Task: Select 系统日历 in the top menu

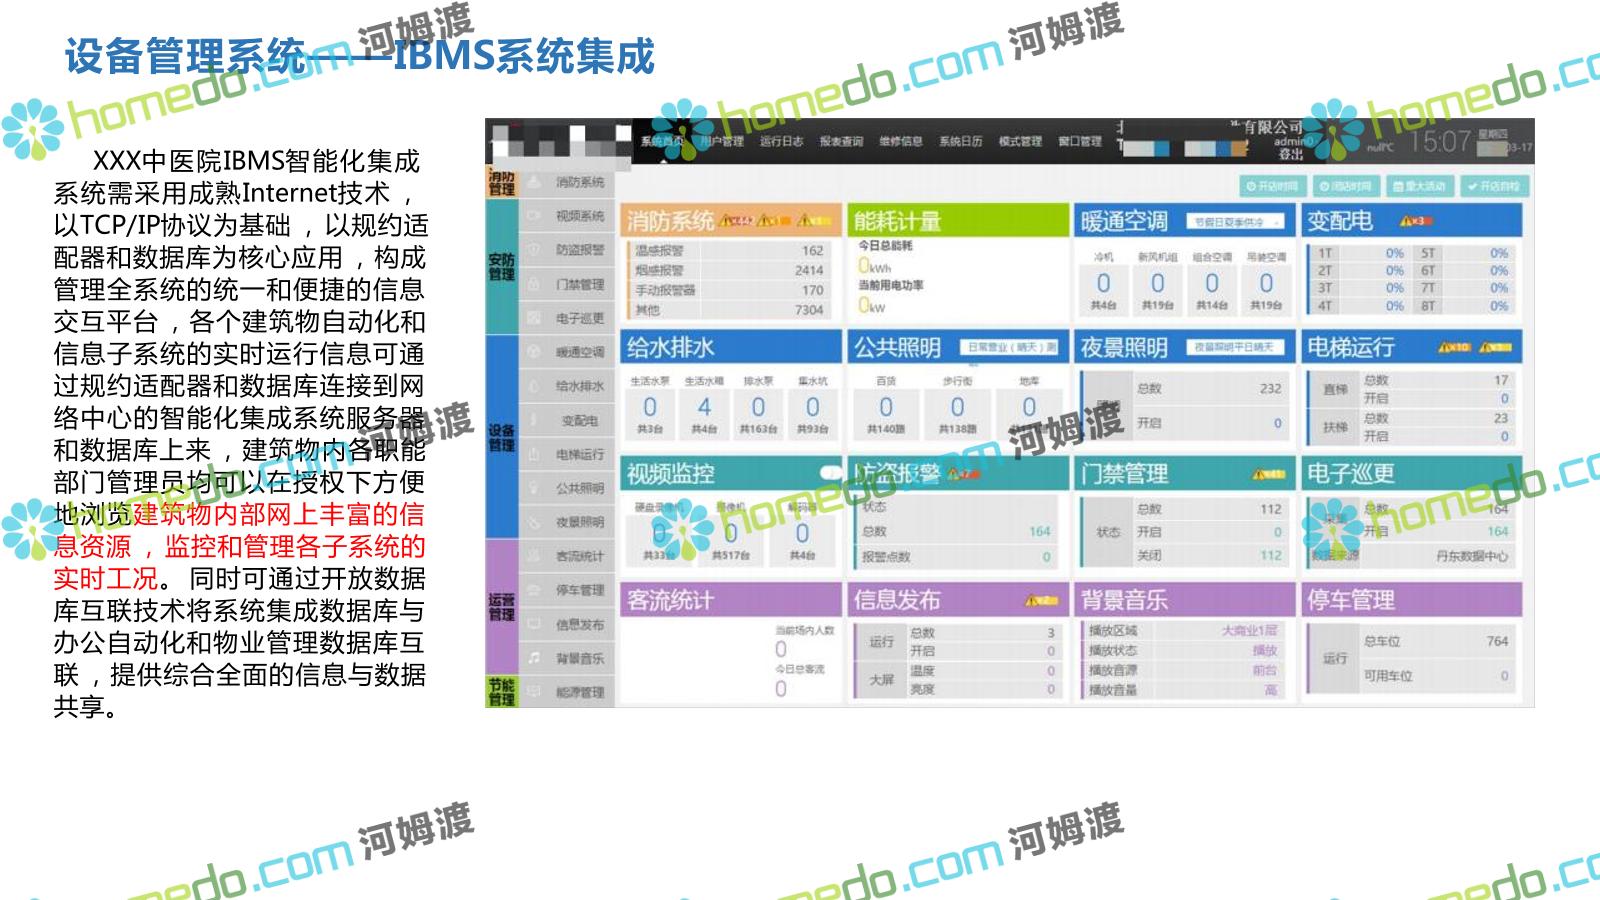Action: 960,142
